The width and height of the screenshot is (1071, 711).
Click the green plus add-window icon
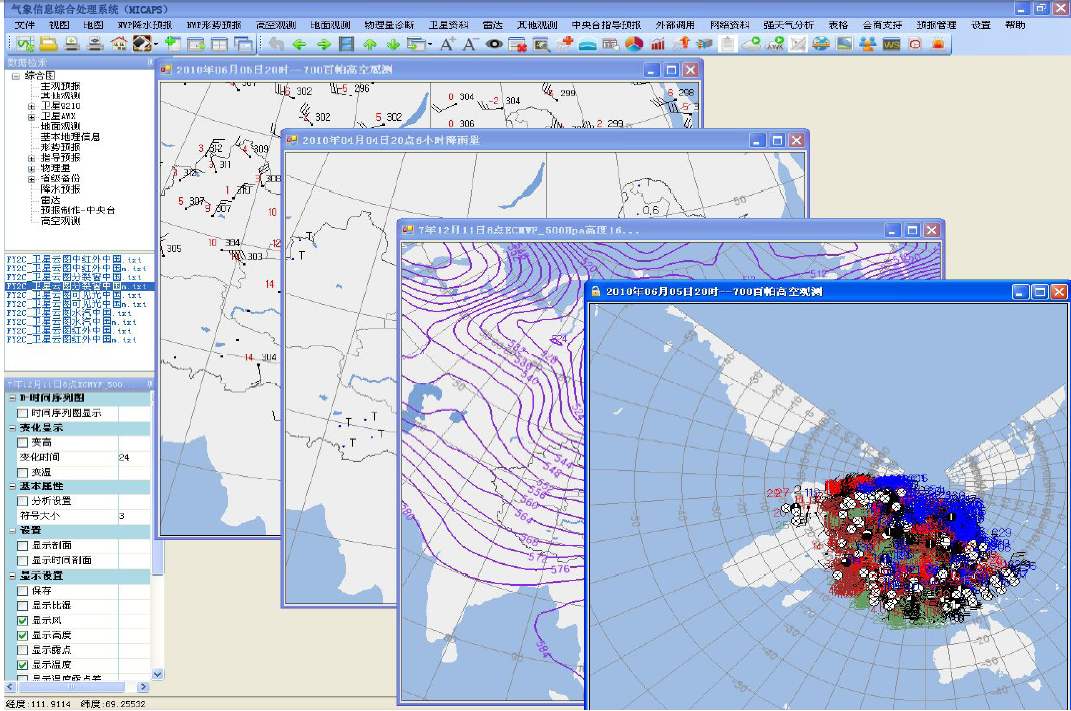(173, 44)
